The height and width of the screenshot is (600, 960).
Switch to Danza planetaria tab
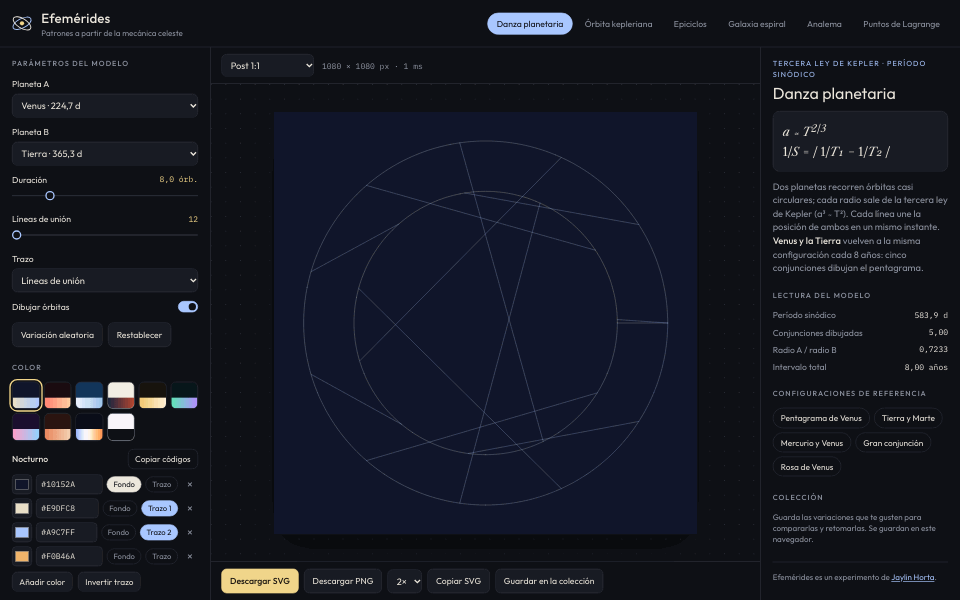pyautogui.click(x=530, y=24)
